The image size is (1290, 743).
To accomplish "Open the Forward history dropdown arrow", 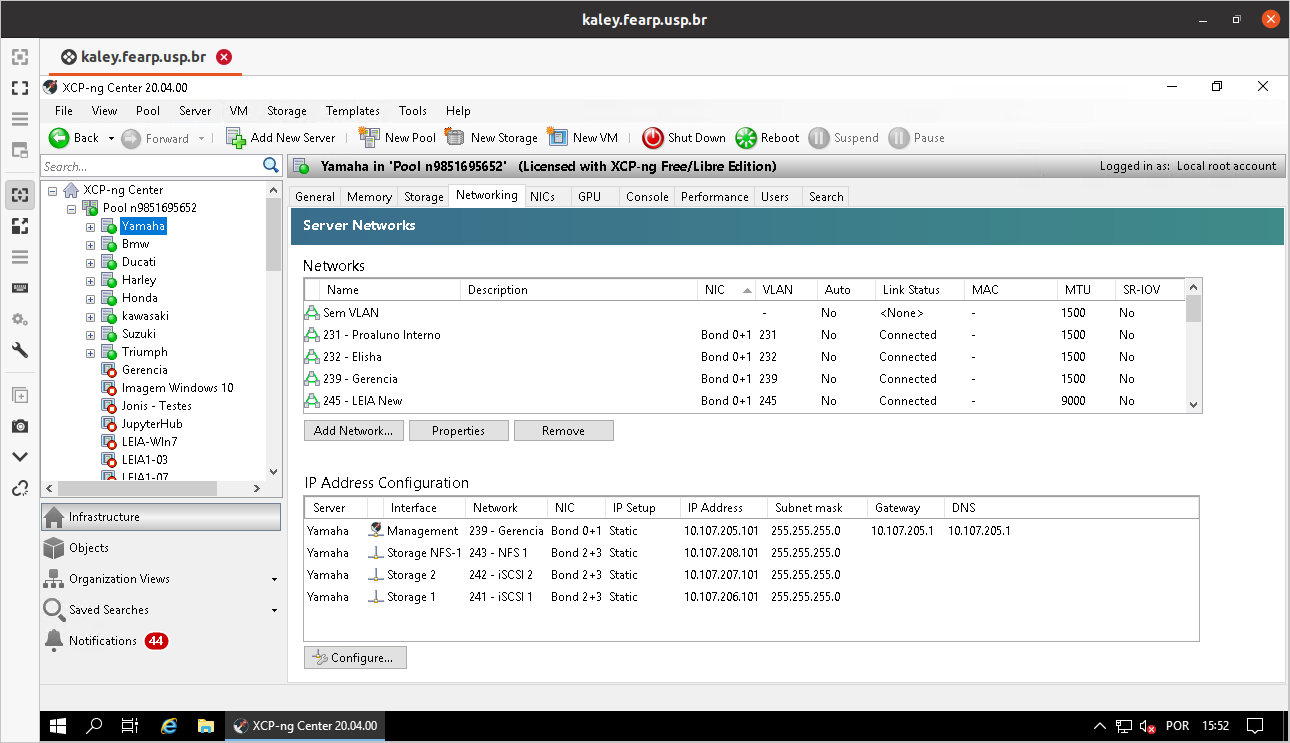I will pyautogui.click(x=201, y=138).
